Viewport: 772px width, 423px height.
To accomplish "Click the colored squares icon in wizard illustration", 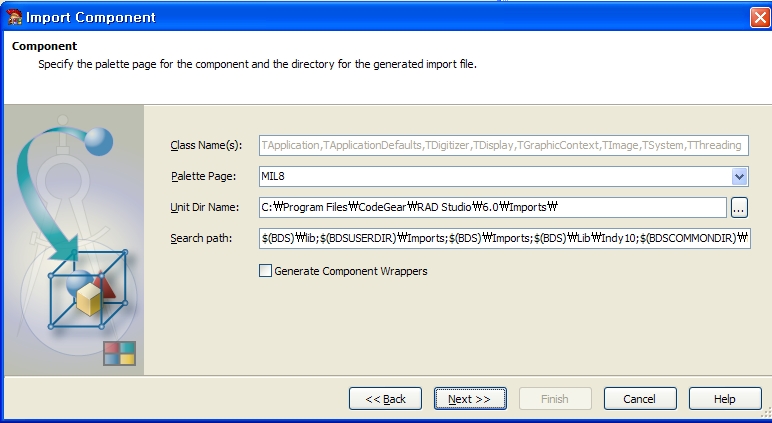I will [119, 353].
